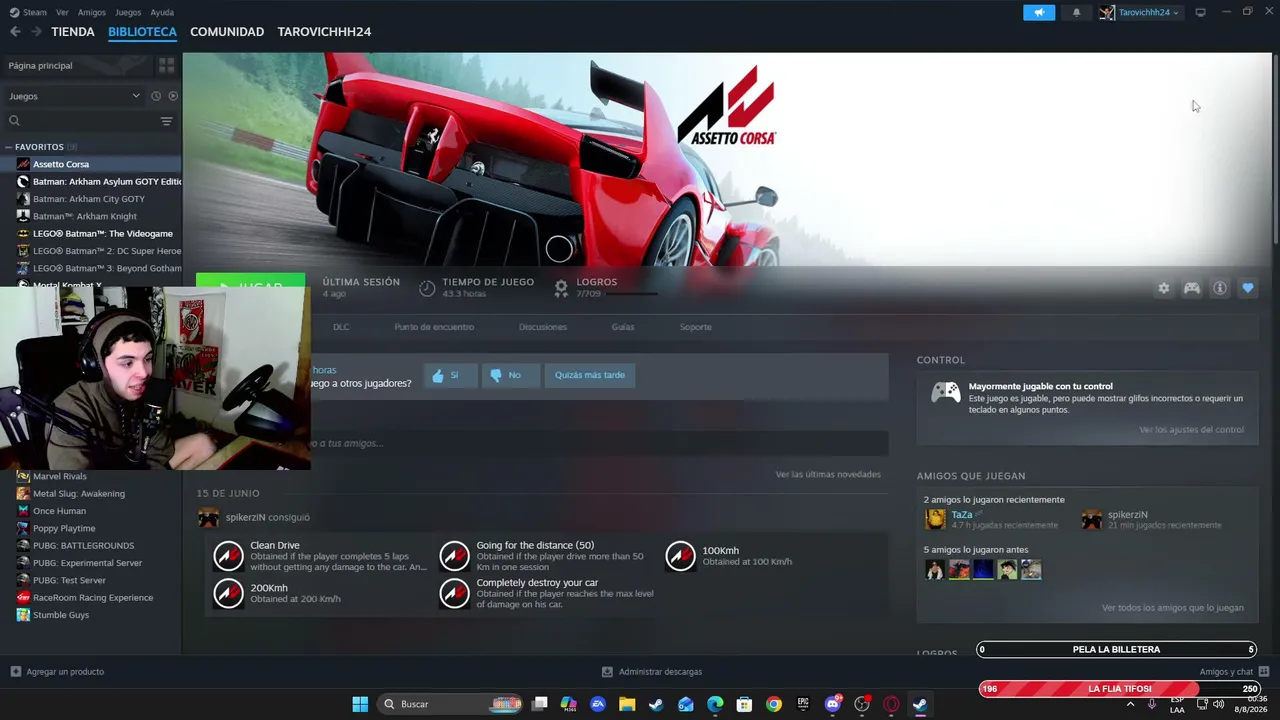The width and height of the screenshot is (1280, 720).
Task: Open Google Chrome from taskbar
Action: [x=773, y=704]
